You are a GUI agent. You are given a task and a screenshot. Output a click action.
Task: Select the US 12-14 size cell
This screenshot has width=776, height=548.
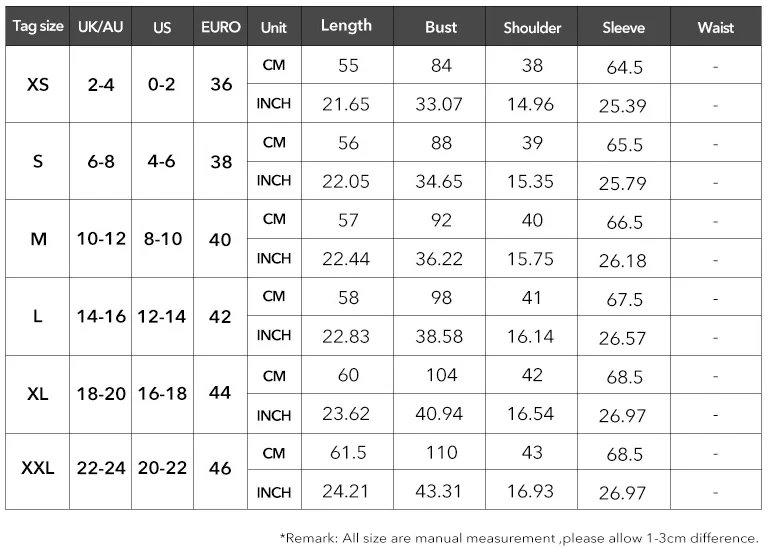(x=162, y=317)
